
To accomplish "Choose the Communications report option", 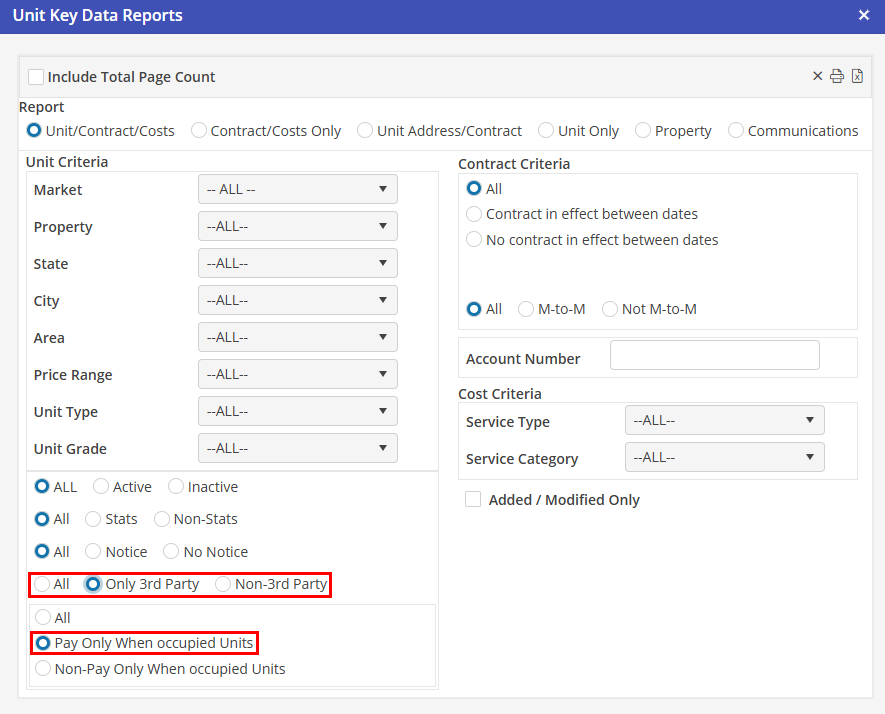I will [x=737, y=131].
